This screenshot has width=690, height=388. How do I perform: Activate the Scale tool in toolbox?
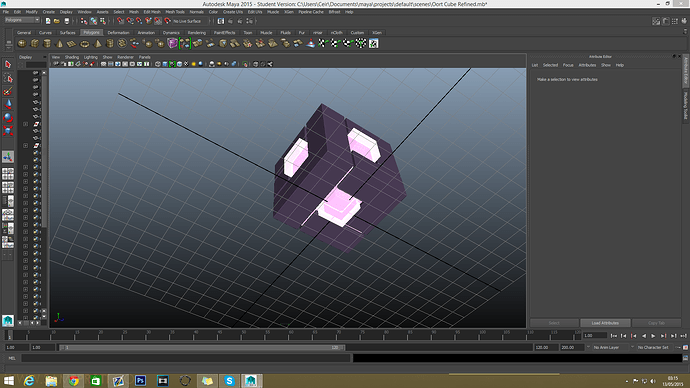(7, 131)
